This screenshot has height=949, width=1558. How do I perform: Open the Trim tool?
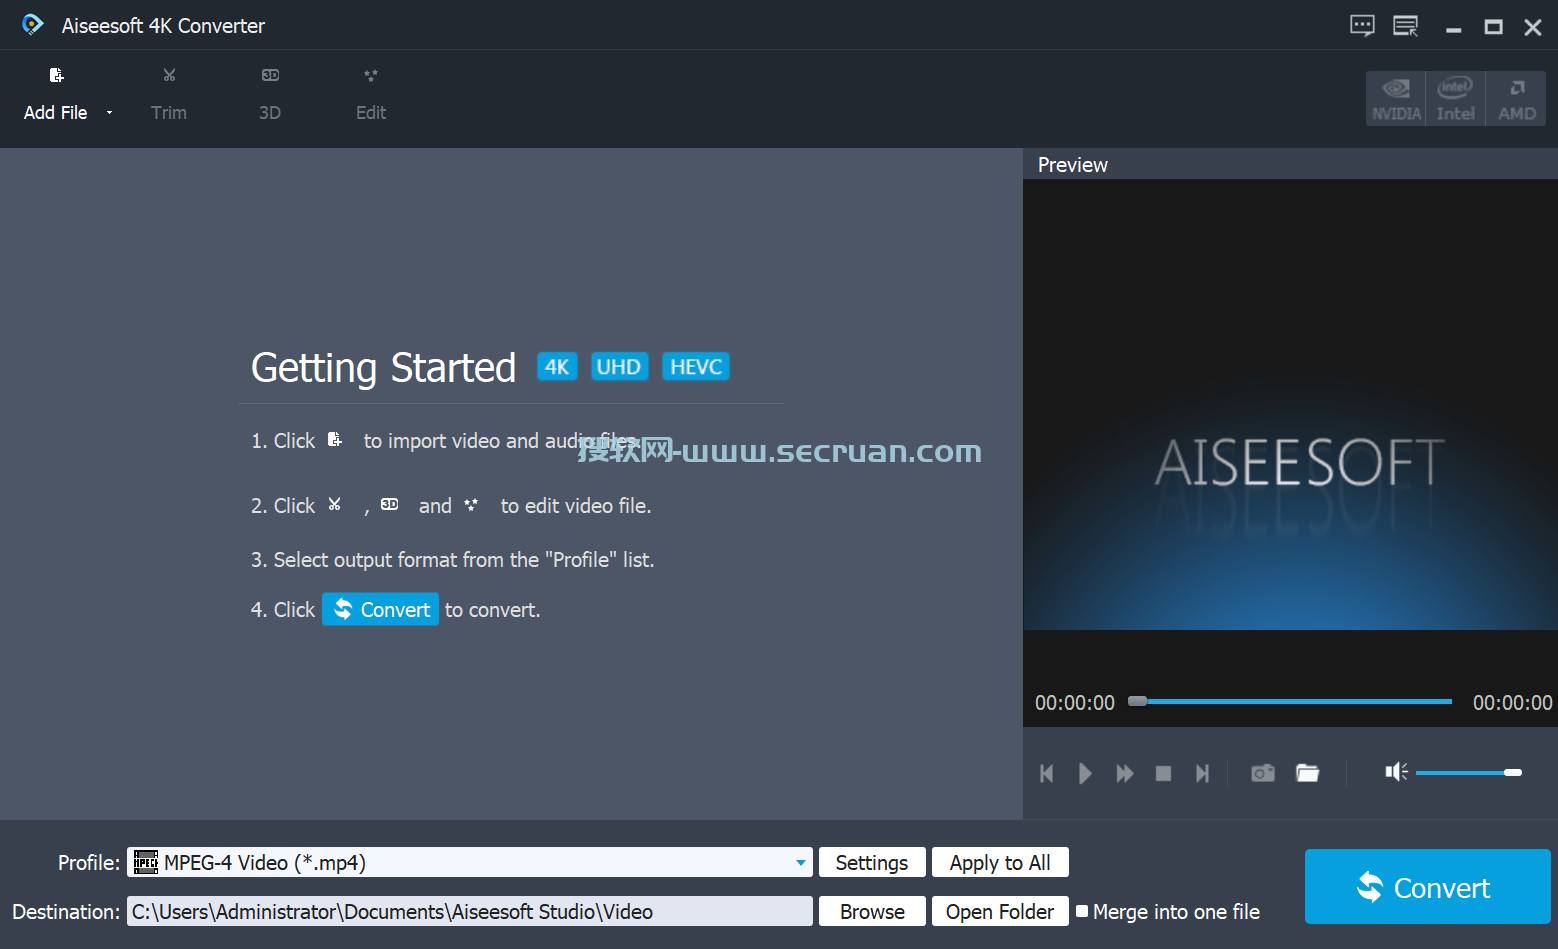point(169,94)
